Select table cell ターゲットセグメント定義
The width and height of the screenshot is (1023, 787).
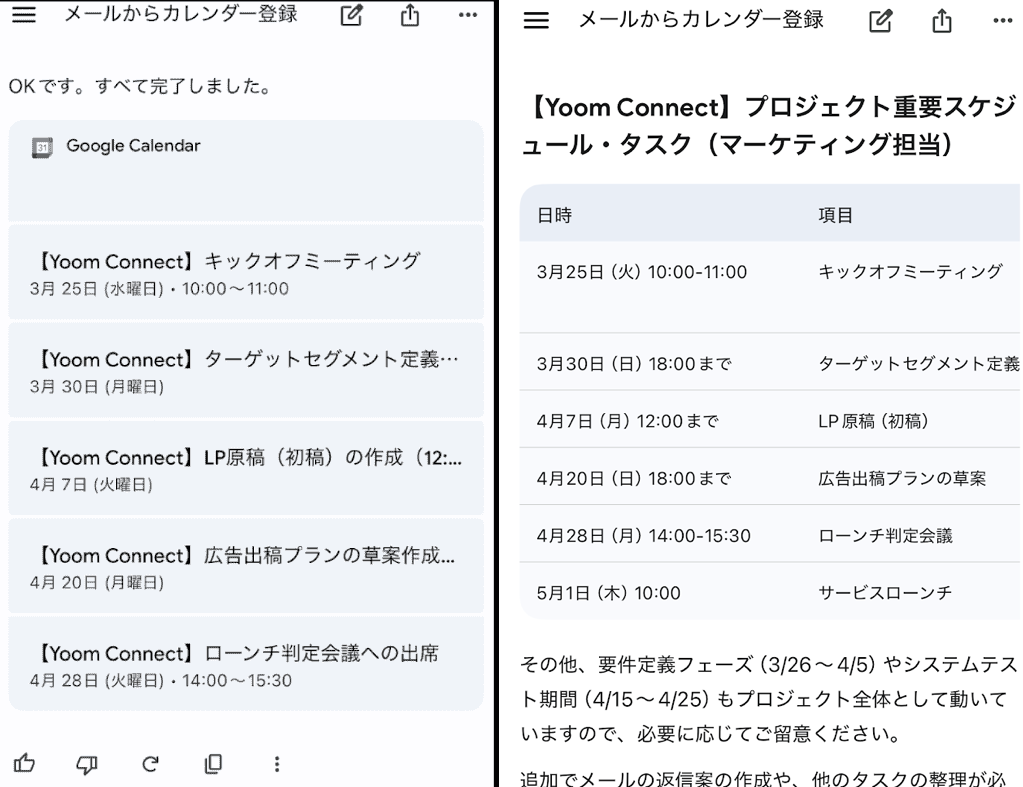click(x=919, y=363)
